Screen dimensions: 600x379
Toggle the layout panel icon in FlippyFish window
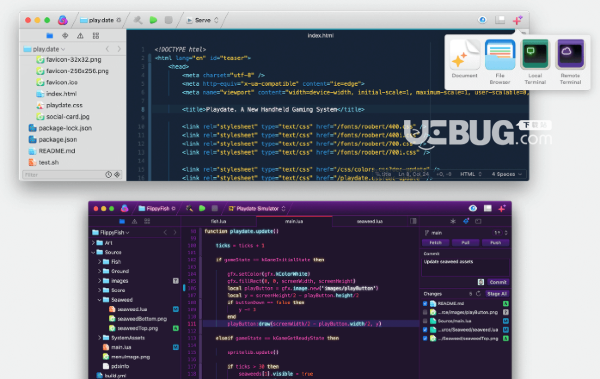tap(488, 208)
